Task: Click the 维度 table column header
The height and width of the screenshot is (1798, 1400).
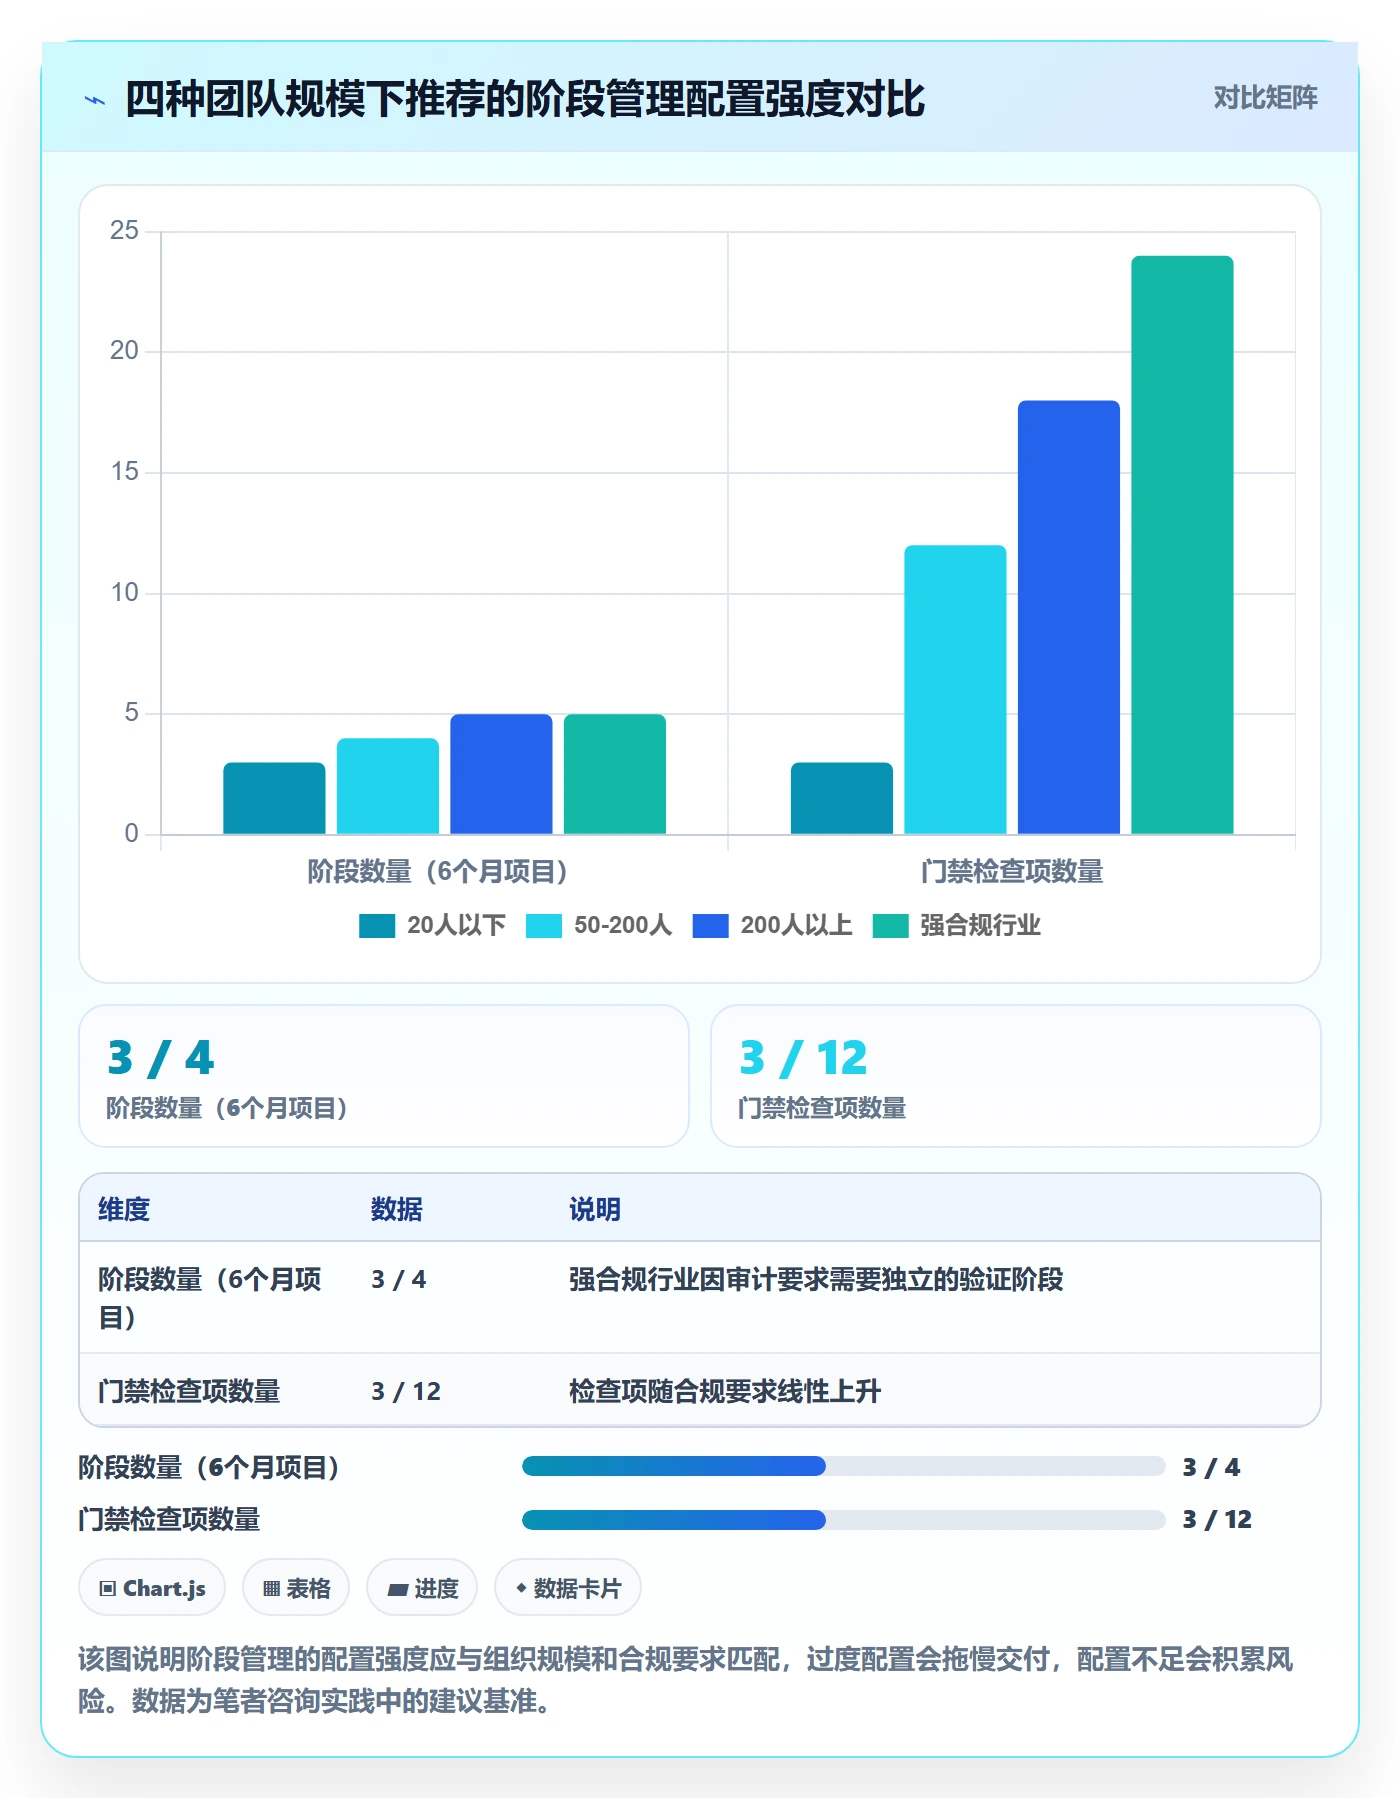Action: (124, 1209)
